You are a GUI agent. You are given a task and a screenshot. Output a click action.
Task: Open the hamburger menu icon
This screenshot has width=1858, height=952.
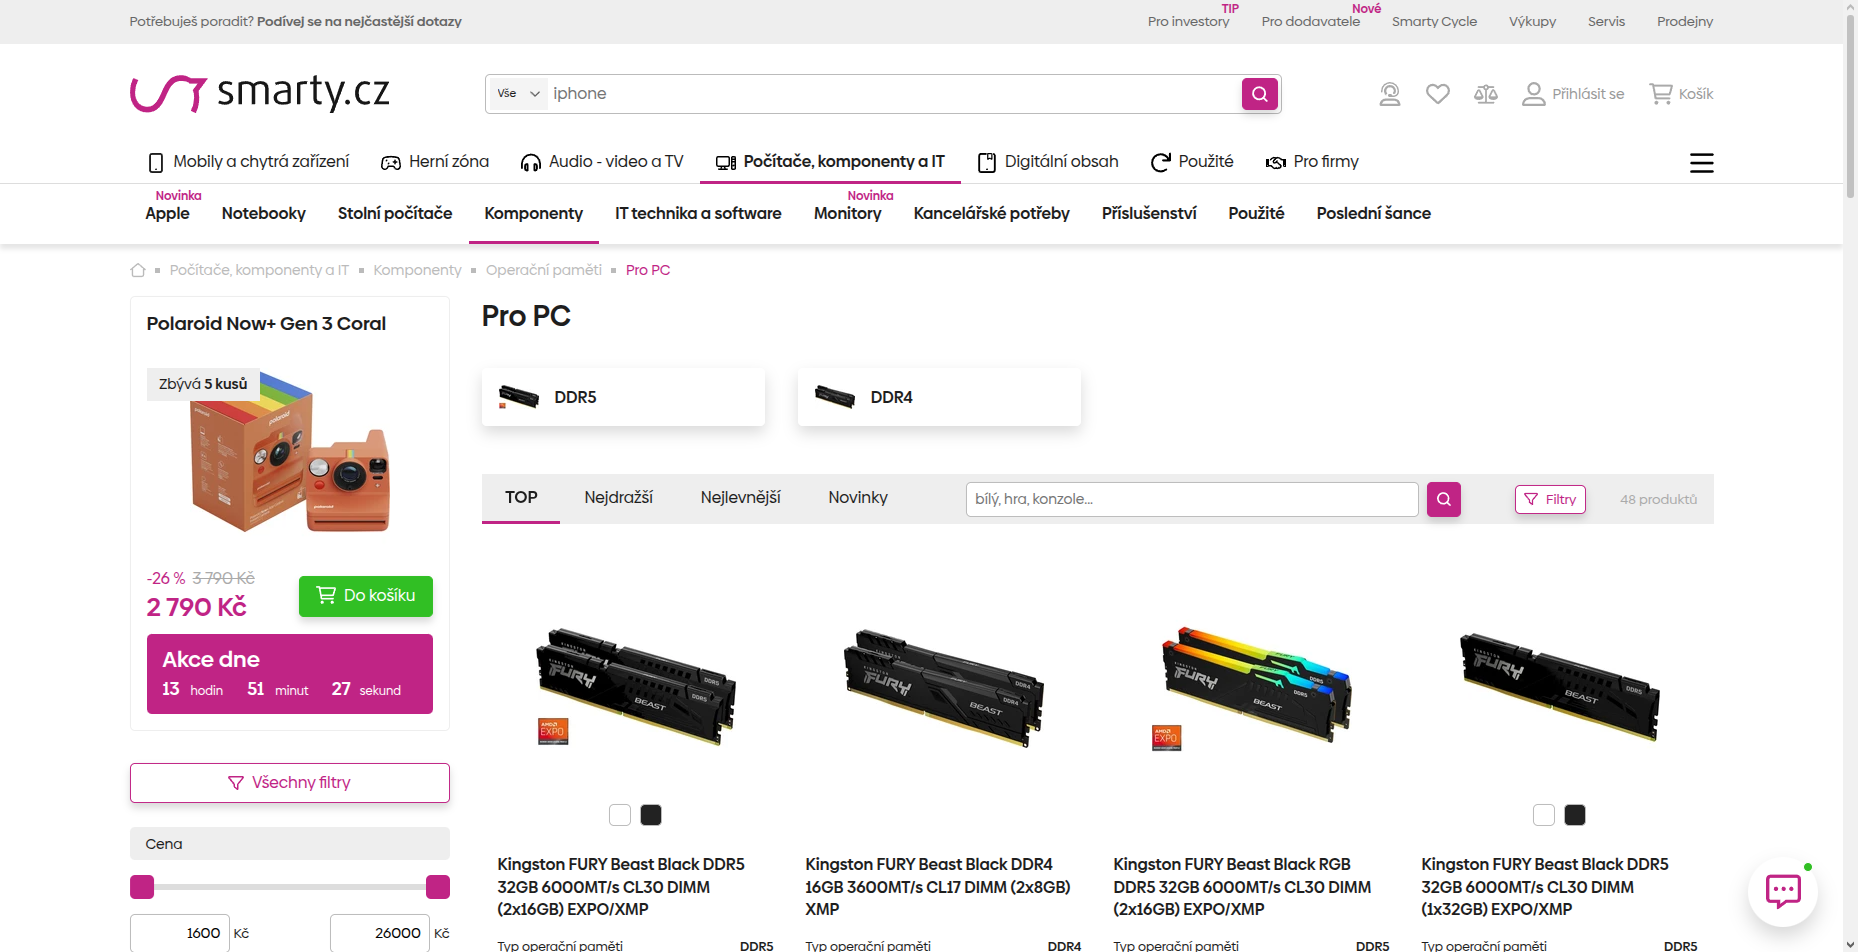pyautogui.click(x=1702, y=163)
